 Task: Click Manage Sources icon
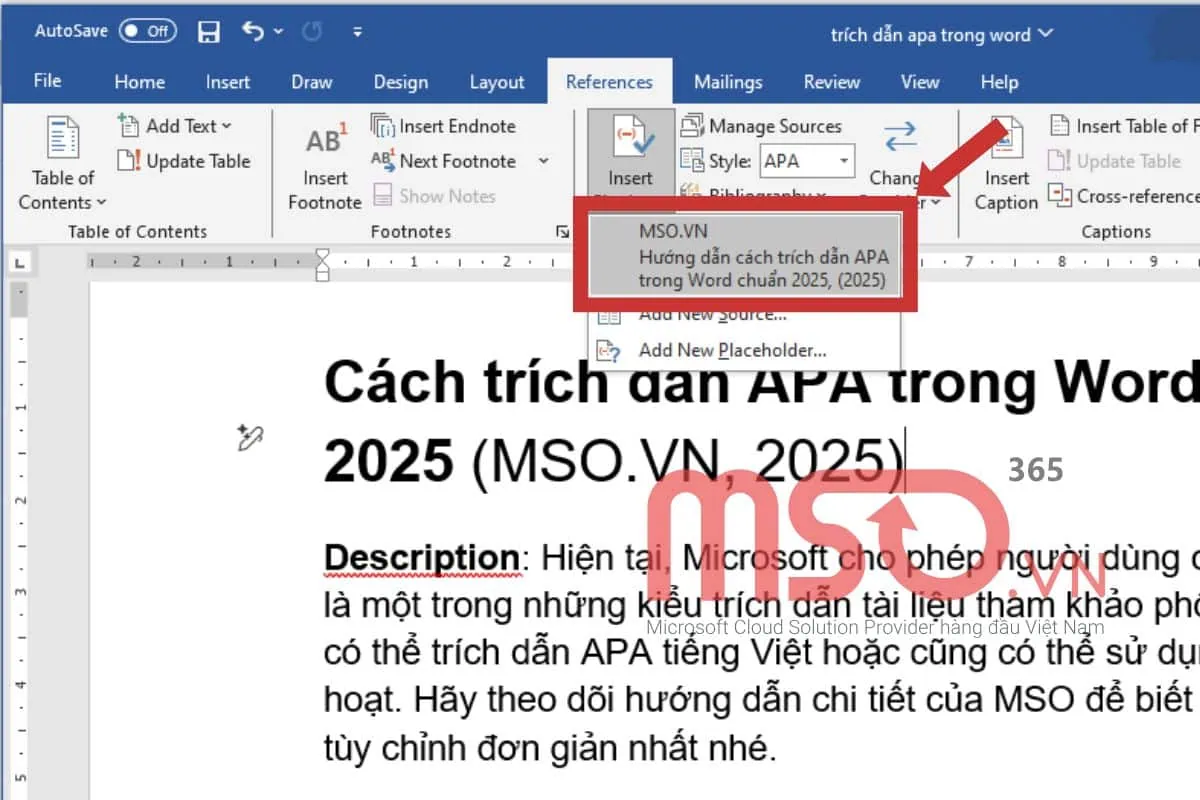click(x=691, y=126)
